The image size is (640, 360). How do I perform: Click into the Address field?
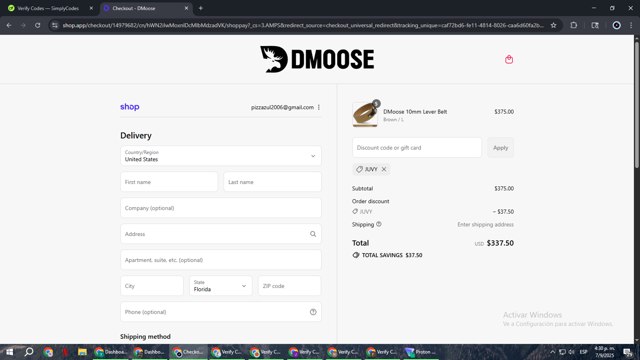[221, 234]
